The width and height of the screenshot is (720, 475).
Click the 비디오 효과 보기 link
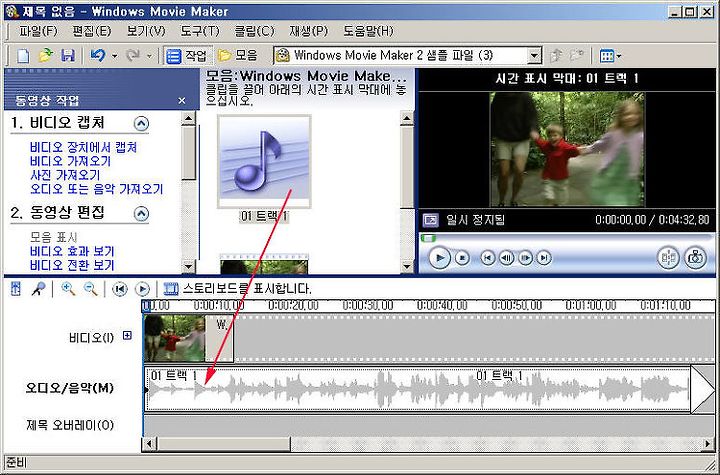(72, 251)
